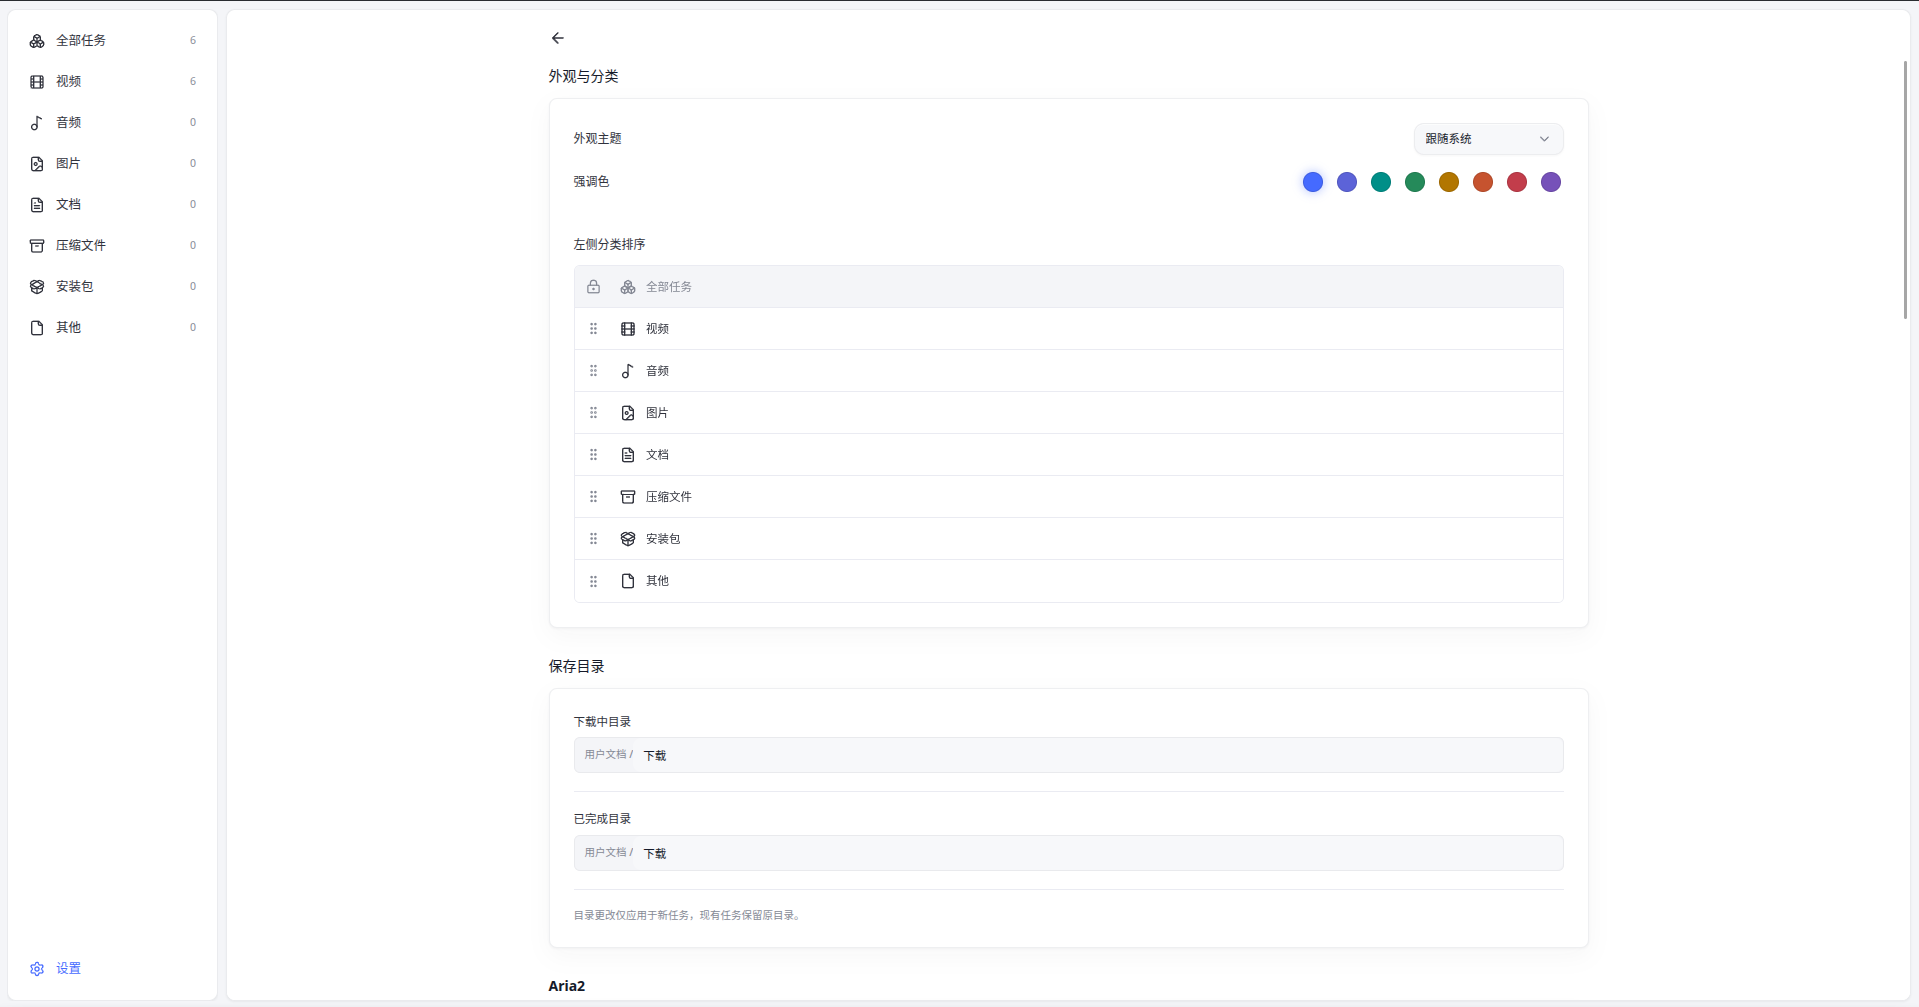Click the drag handle of 音频 row
This screenshot has height=1007, width=1919.
point(594,371)
